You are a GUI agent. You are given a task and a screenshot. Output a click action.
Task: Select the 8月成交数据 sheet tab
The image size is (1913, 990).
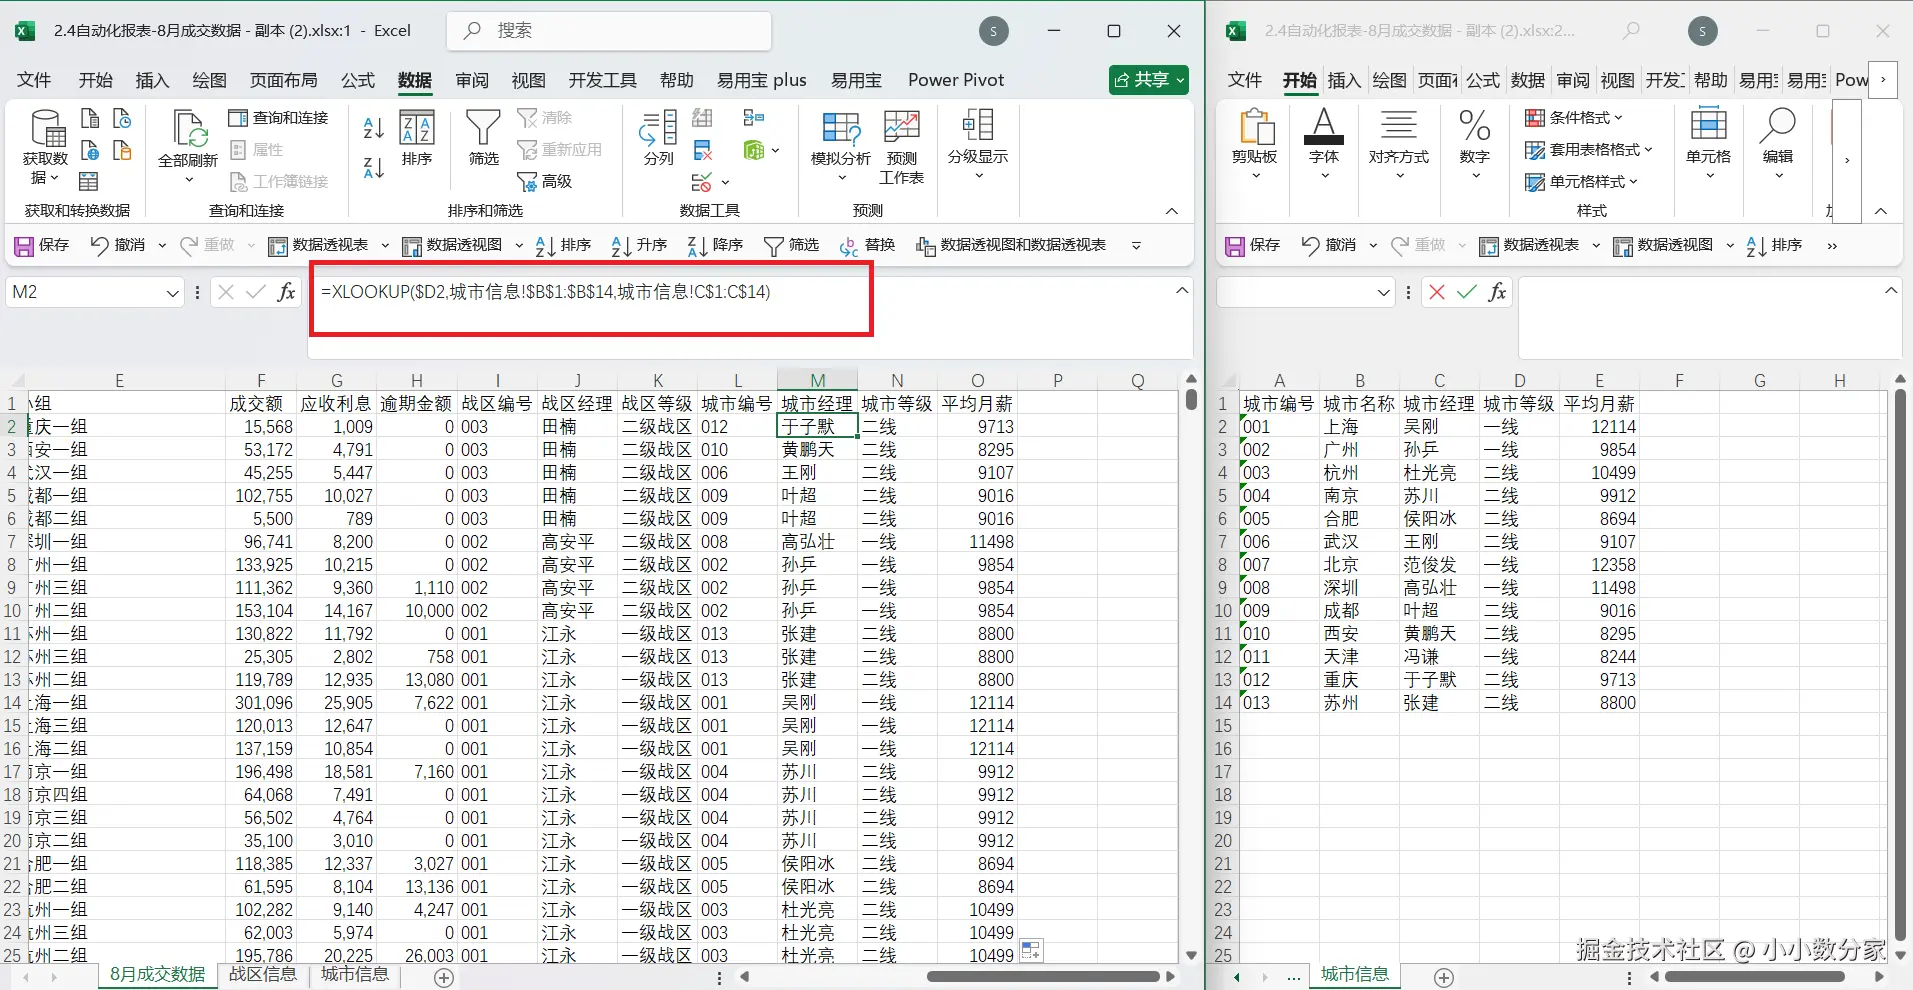(x=157, y=975)
